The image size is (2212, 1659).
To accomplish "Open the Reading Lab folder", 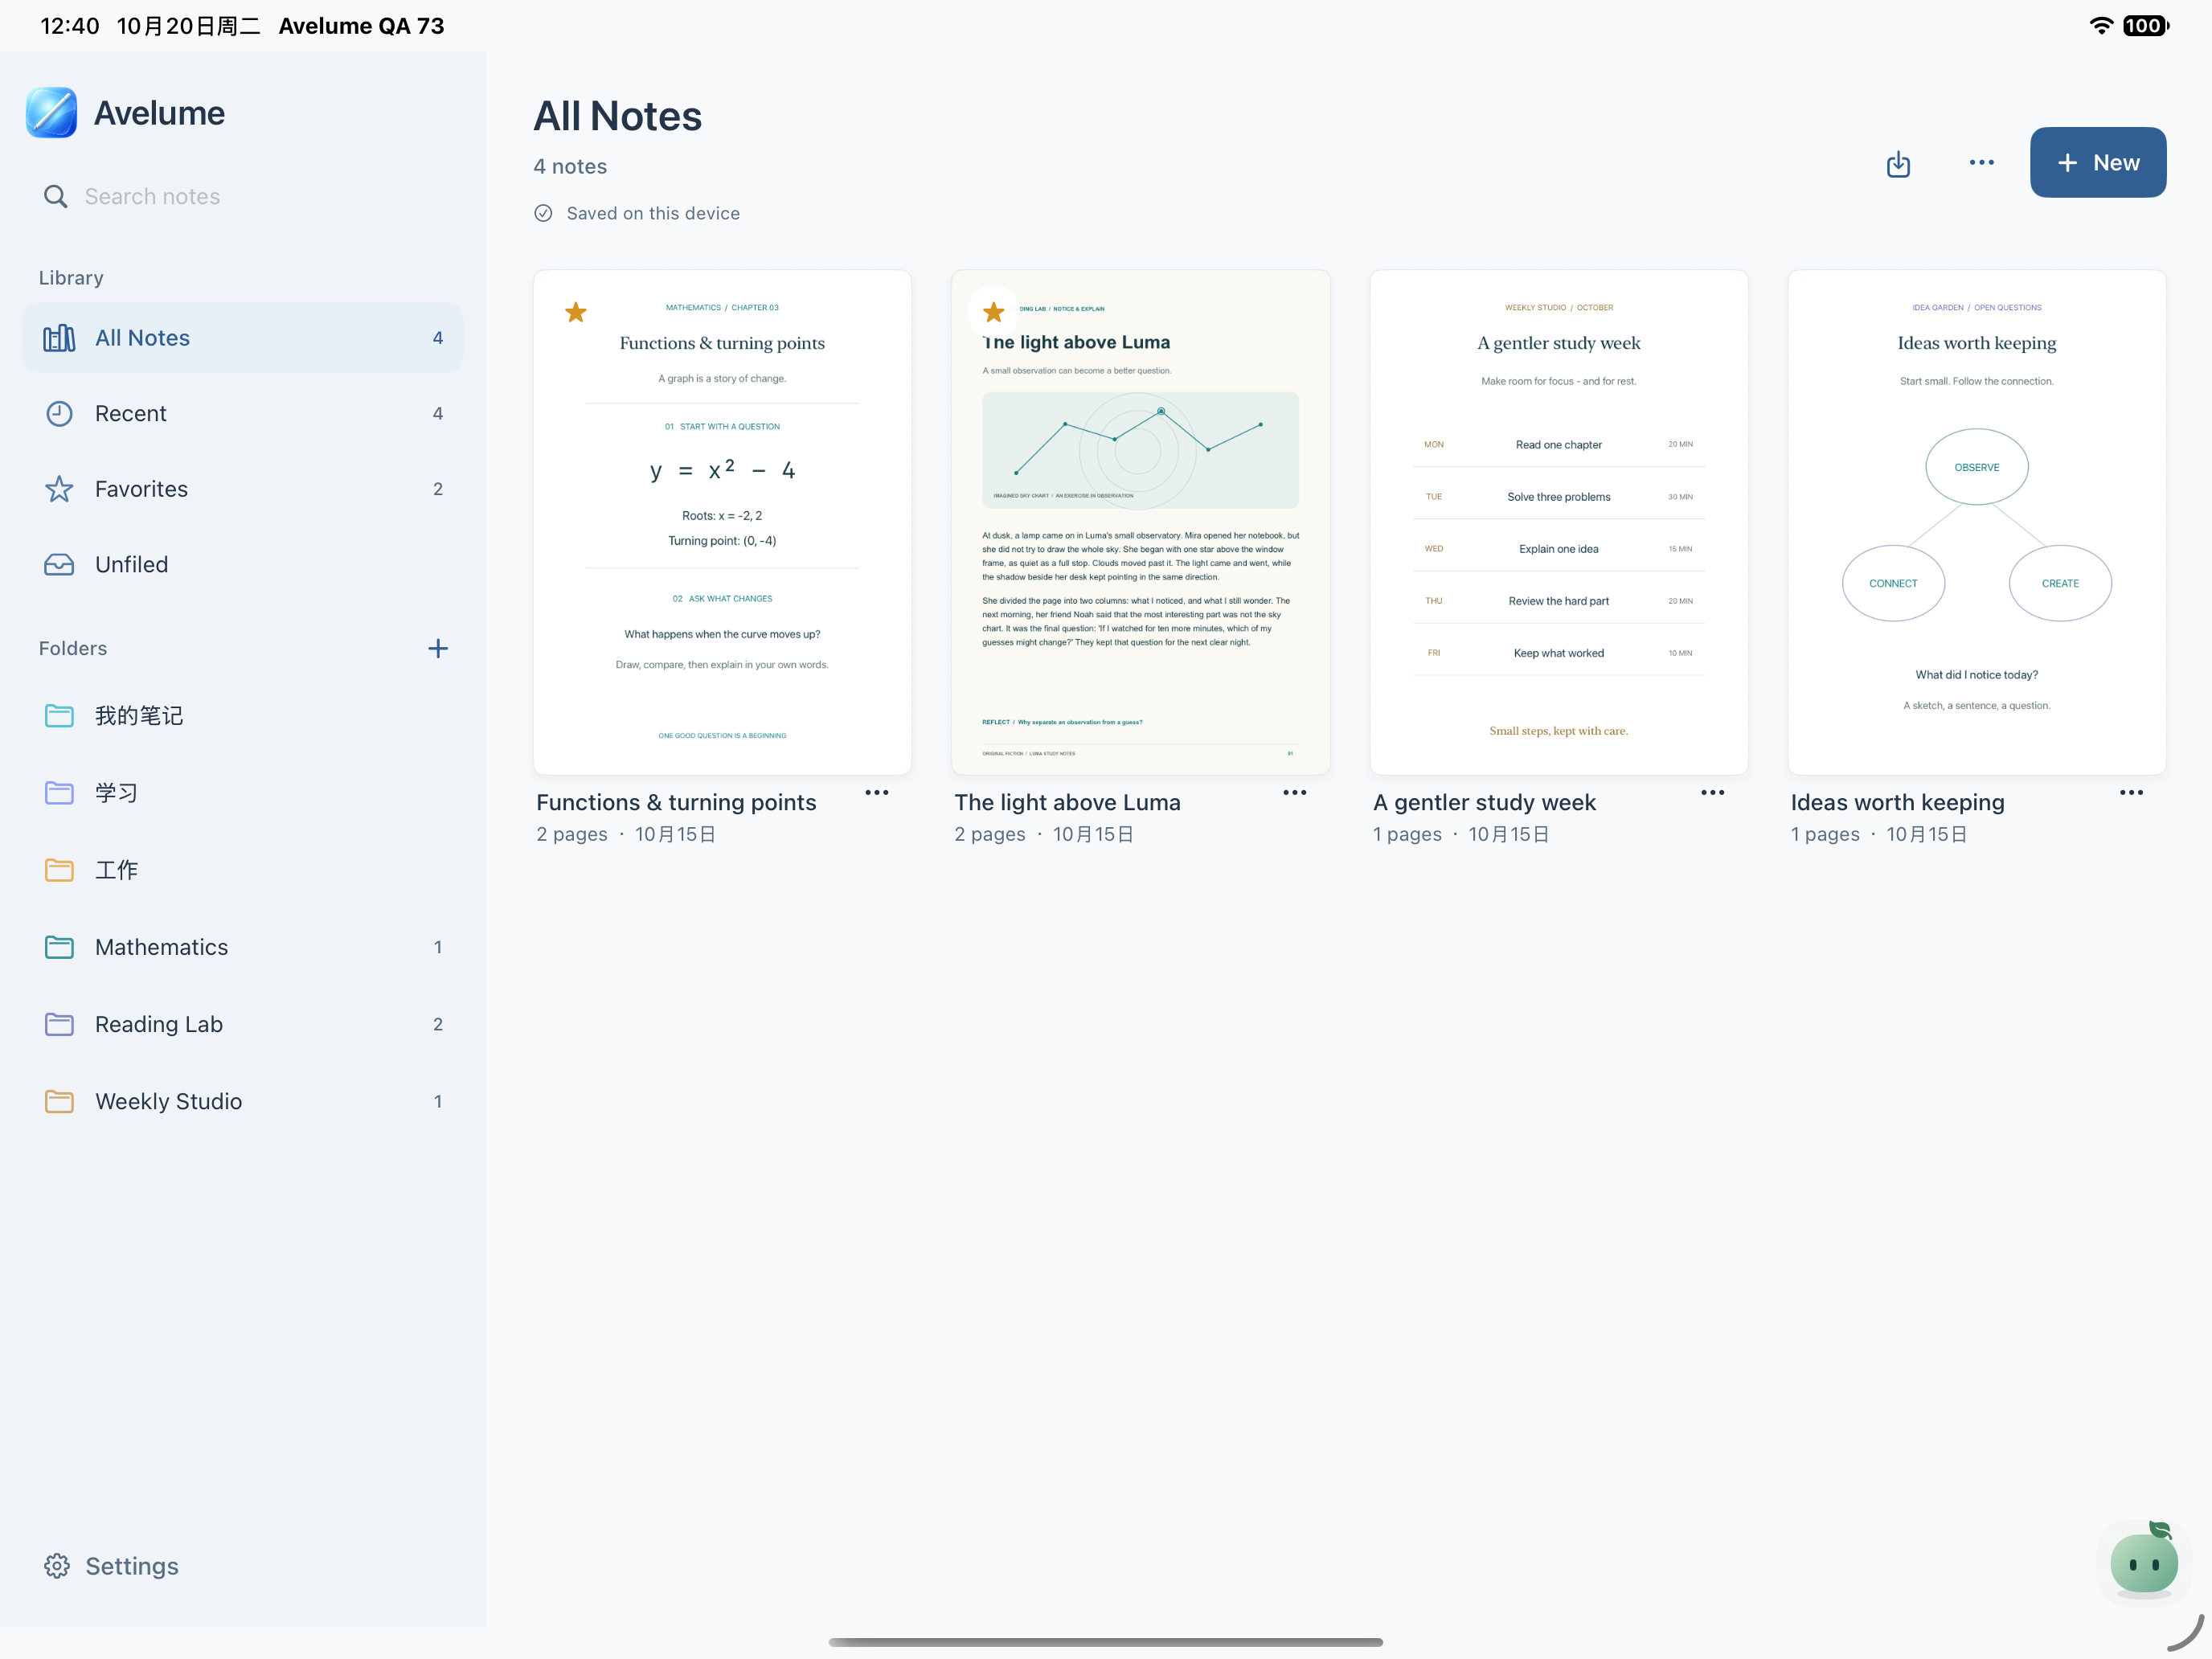I will (243, 1024).
